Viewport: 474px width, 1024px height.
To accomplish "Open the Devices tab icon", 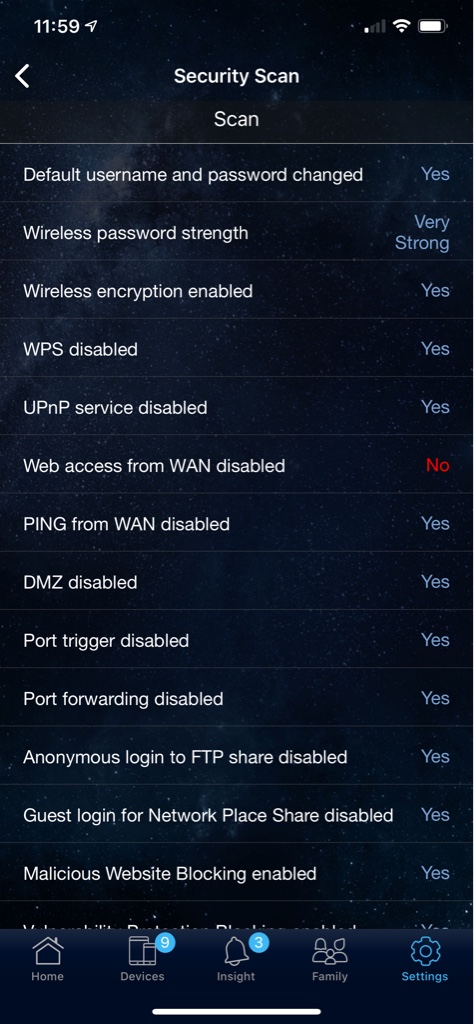I will (x=142, y=952).
